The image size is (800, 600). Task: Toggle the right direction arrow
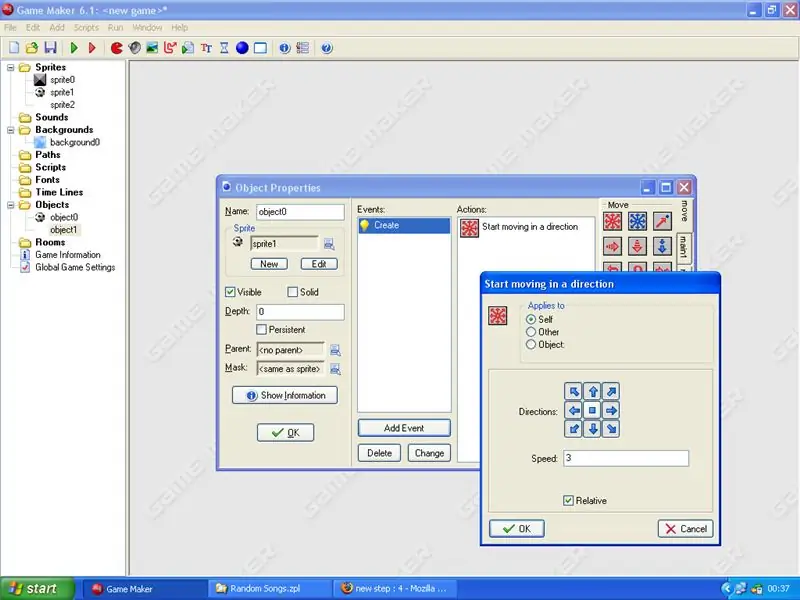(611, 410)
